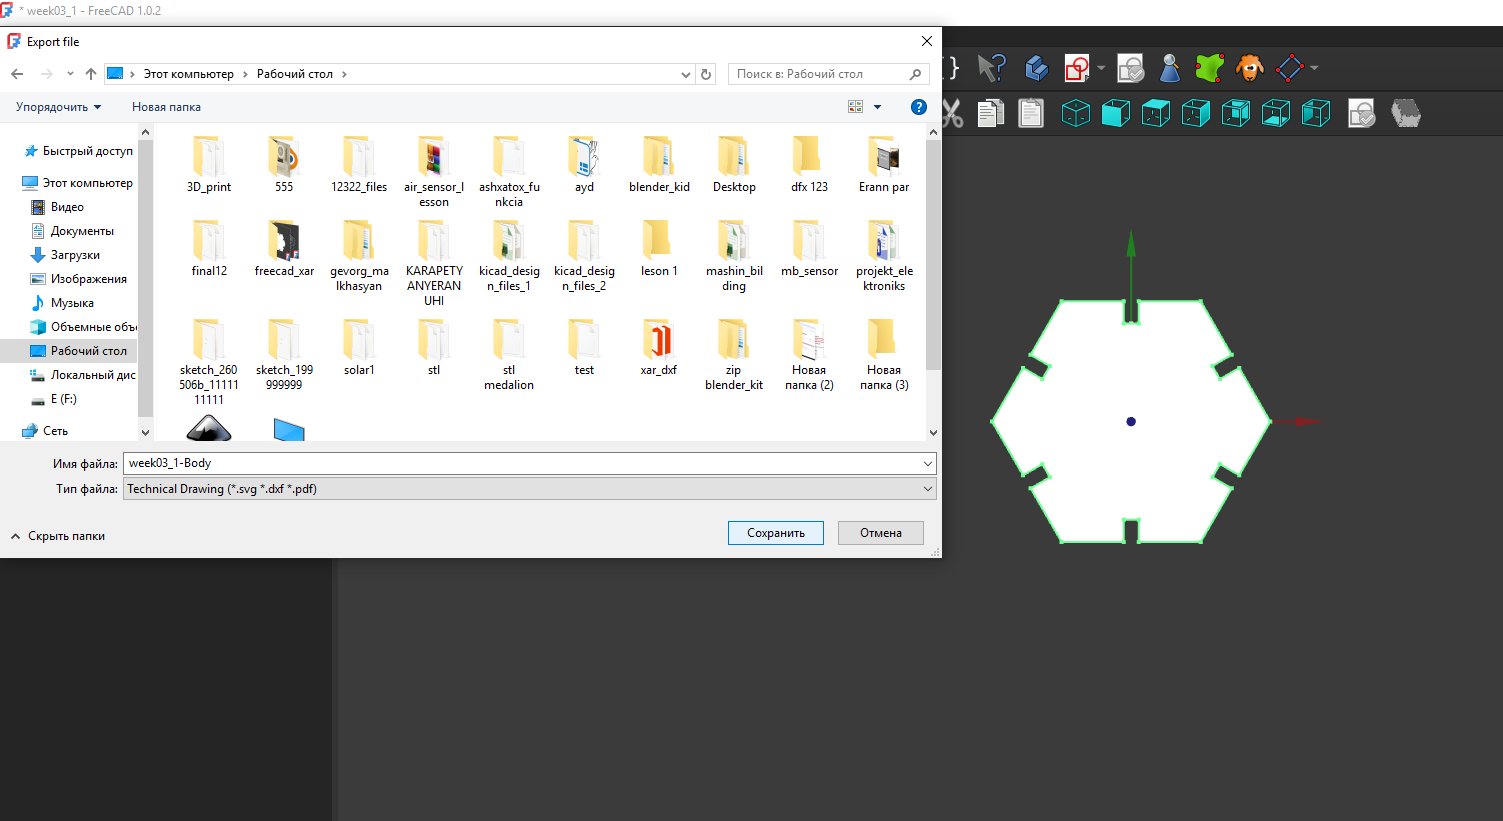The height and width of the screenshot is (821, 1503).
Task: Select the kicad_design_files_1 folder
Action: point(509,257)
